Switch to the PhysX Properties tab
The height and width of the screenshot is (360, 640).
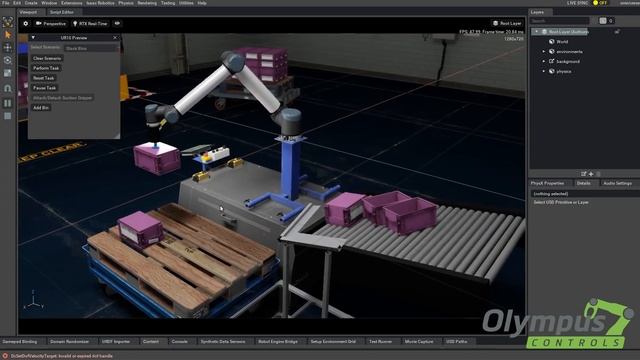point(547,183)
